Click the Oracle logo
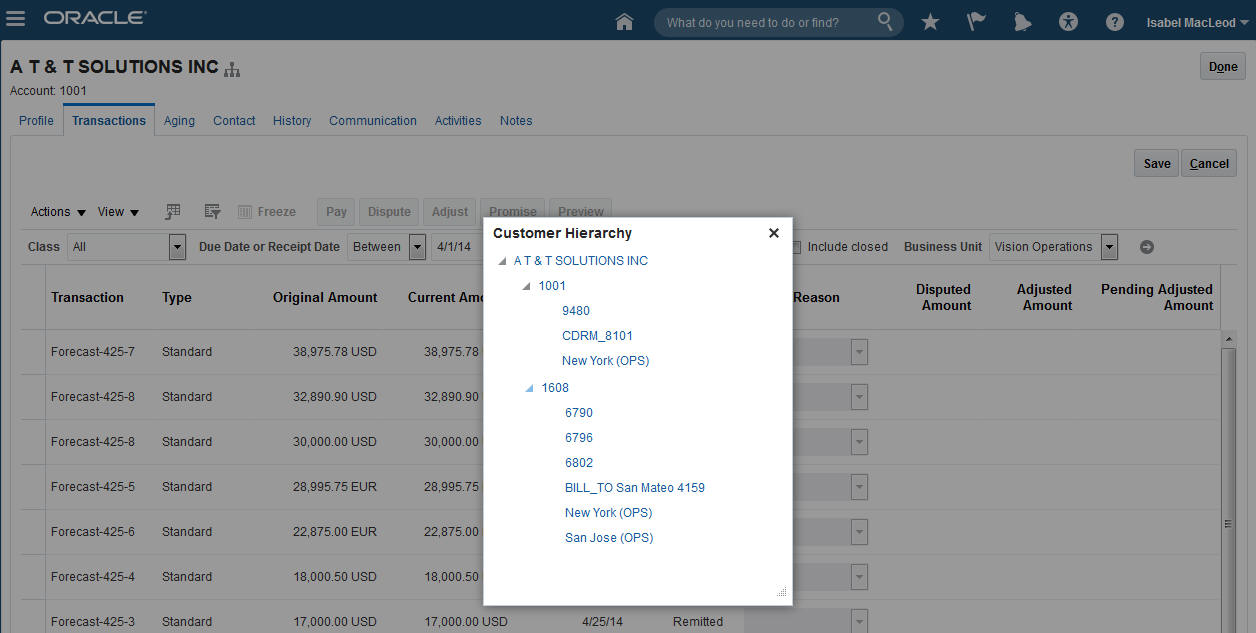 tap(95, 18)
